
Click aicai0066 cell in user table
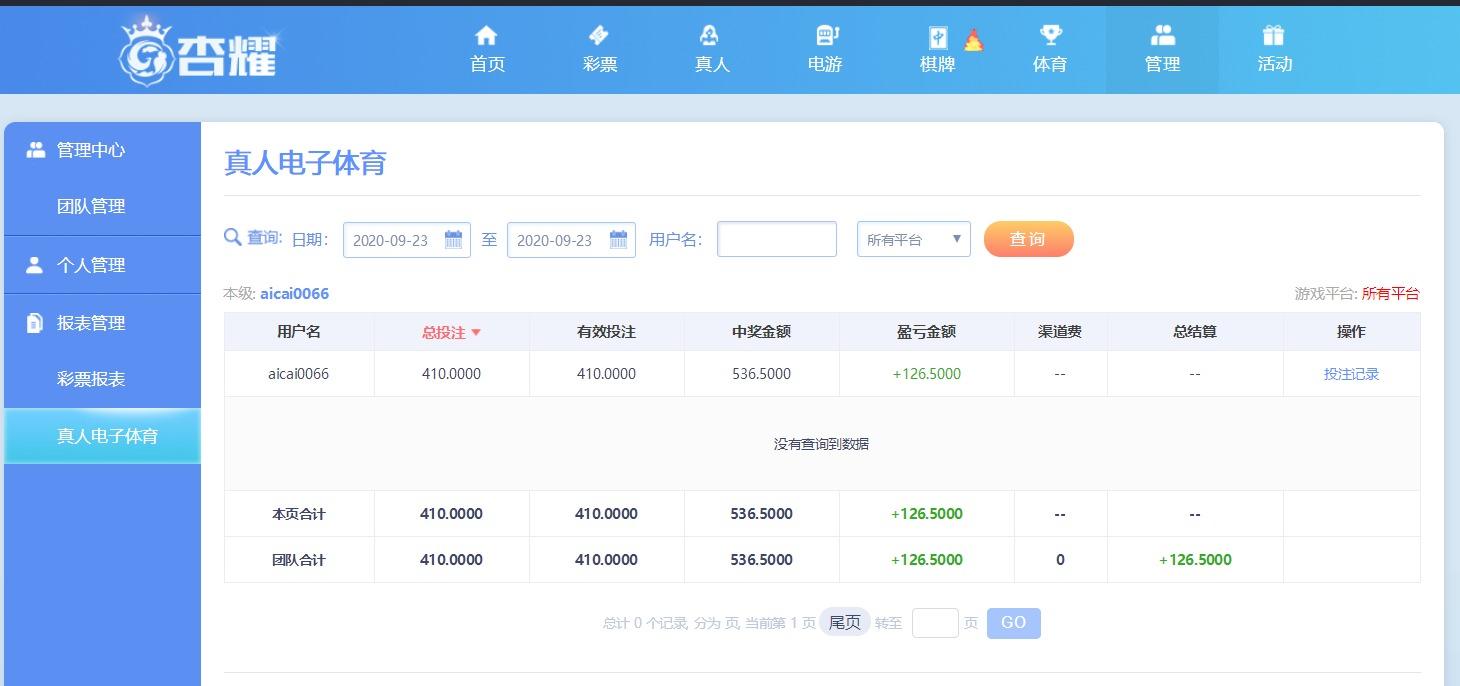pyautogui.click(x=298, y=374)
